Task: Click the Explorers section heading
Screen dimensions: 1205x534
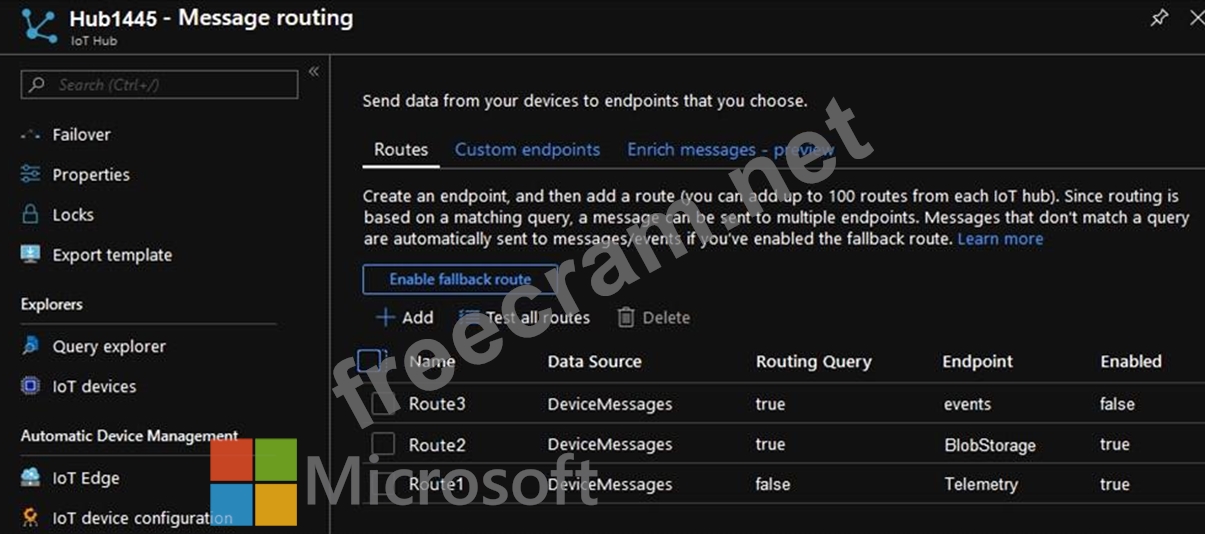Action: (x=52, y=304)
